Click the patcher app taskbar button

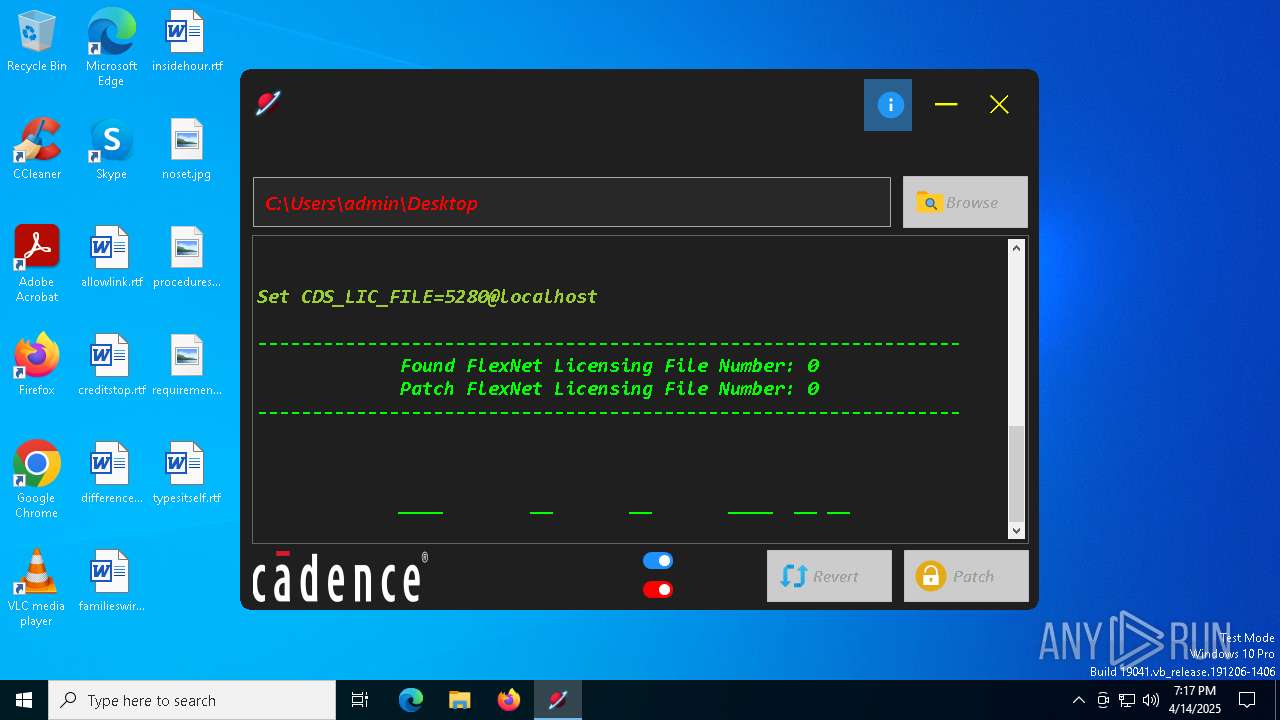558,700
